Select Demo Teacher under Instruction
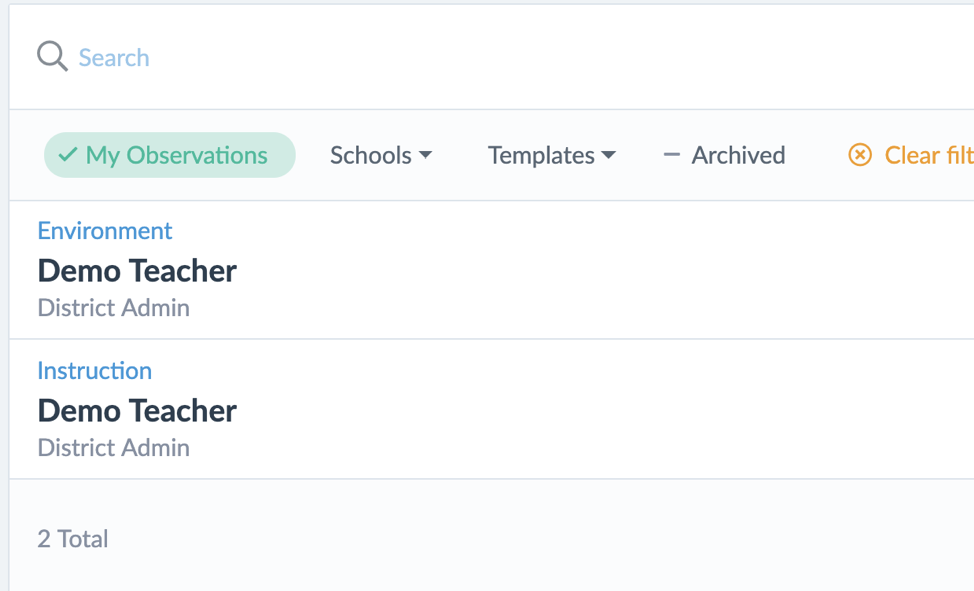 (137, 411)
